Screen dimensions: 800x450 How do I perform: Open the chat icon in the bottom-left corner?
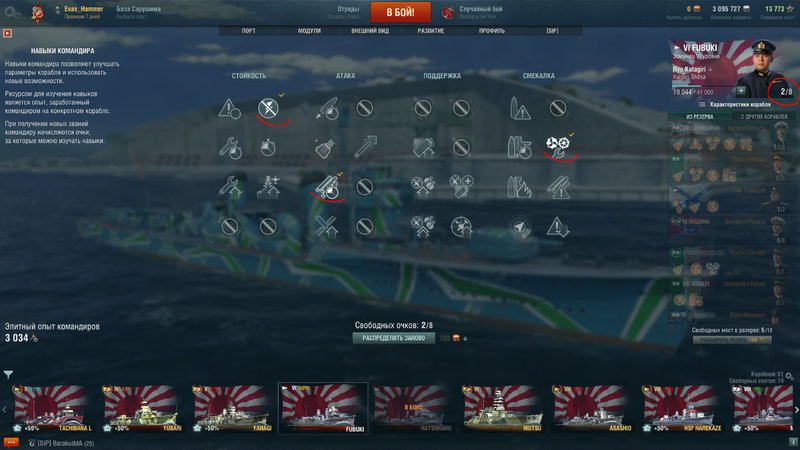coord(11,442)
